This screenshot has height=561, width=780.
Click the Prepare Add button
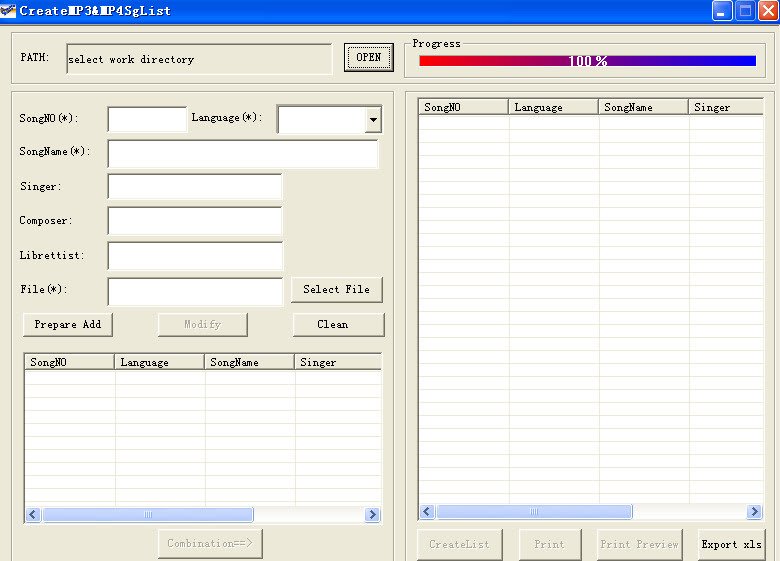[68, 325]
